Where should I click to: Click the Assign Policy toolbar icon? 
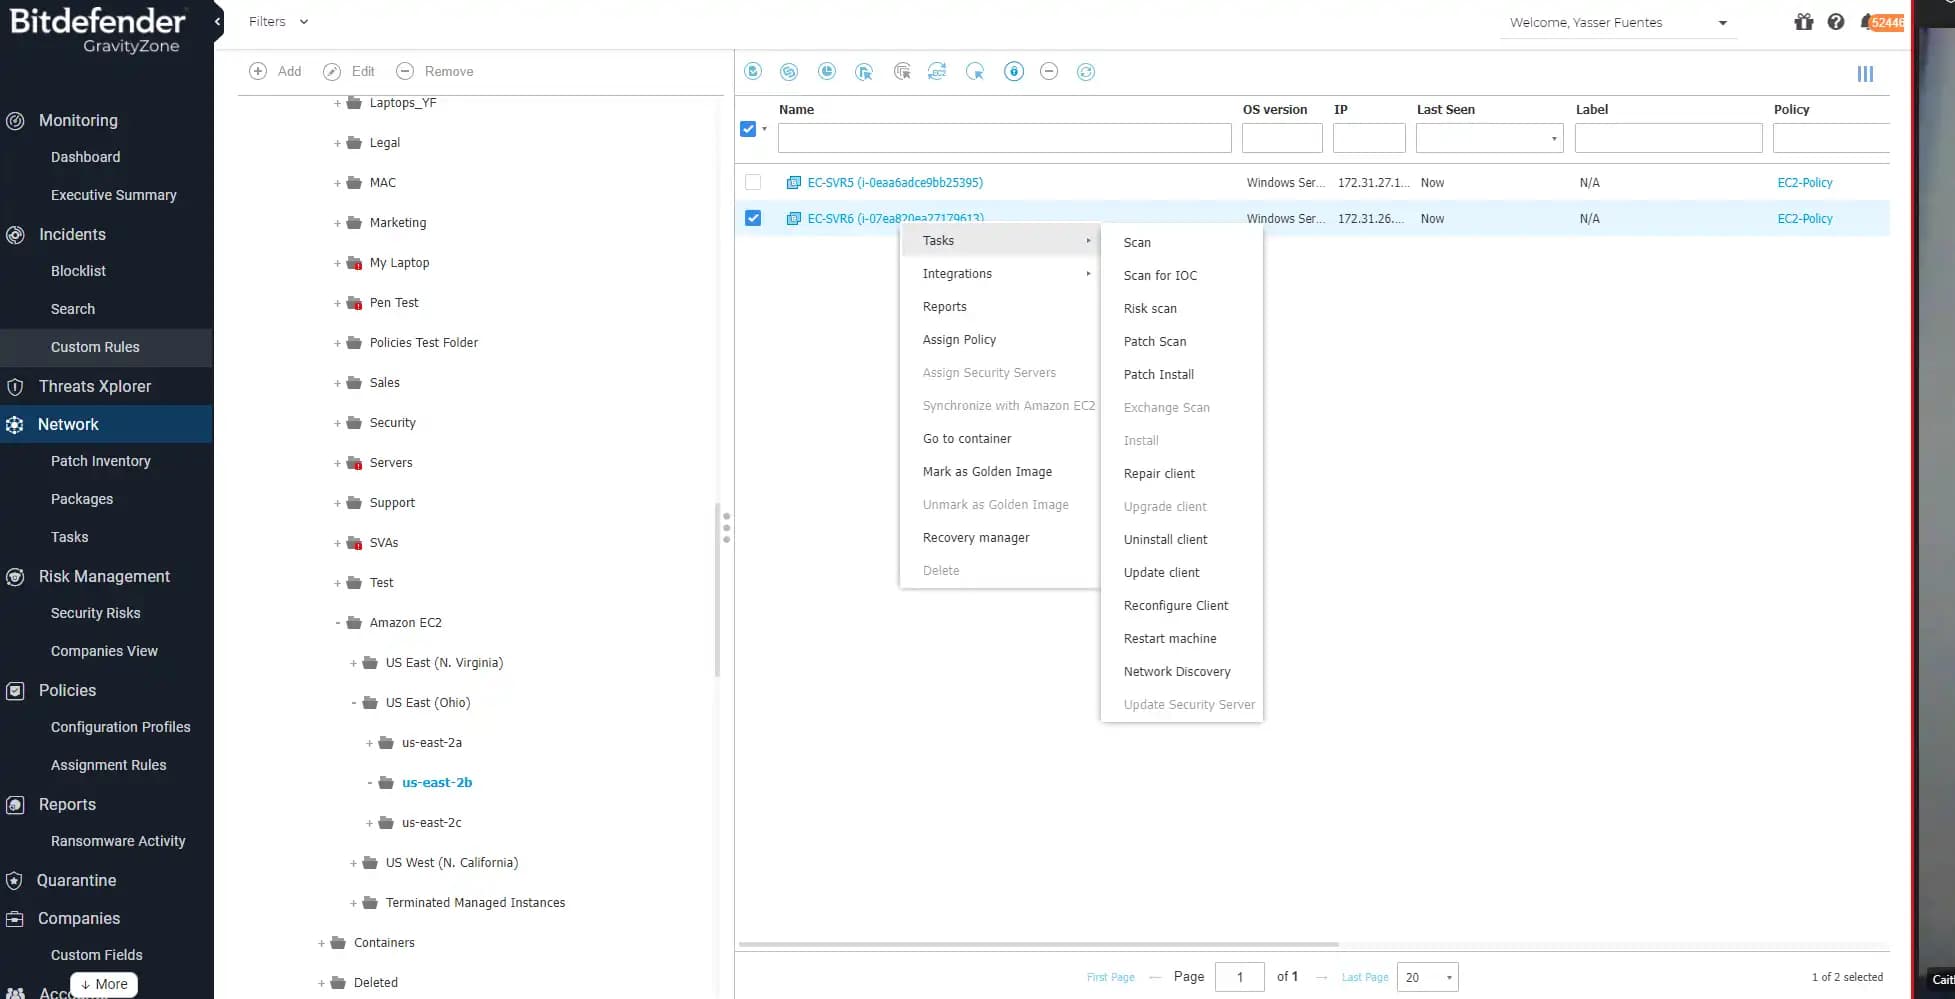tap(864, 71)
